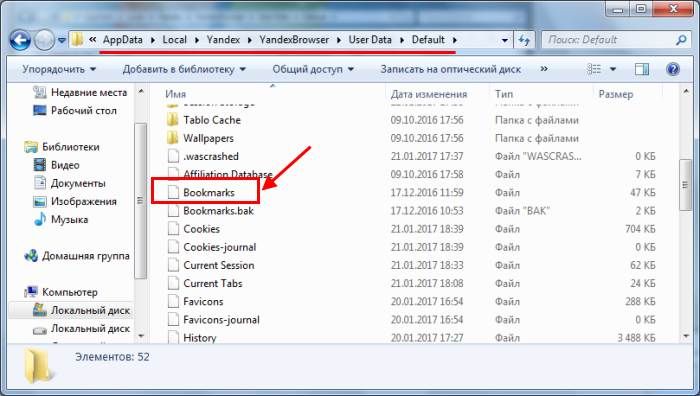Click Записать на оптический диск

click(x=450, y=69)
